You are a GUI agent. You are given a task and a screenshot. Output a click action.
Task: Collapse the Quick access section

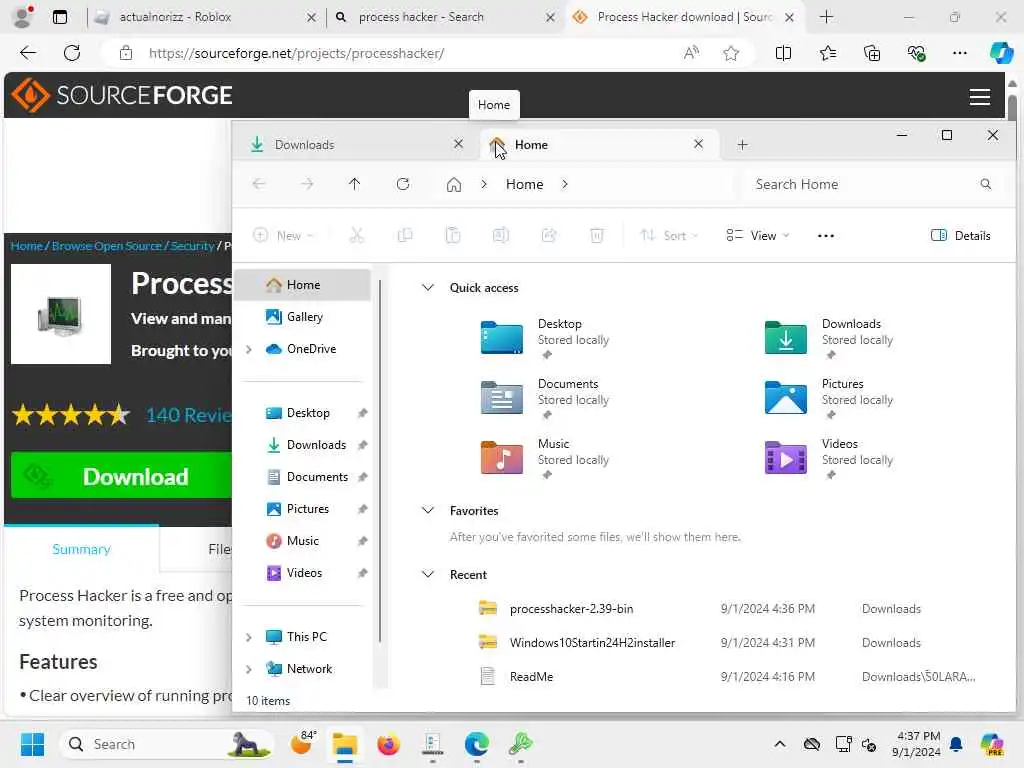click(428, 287)
